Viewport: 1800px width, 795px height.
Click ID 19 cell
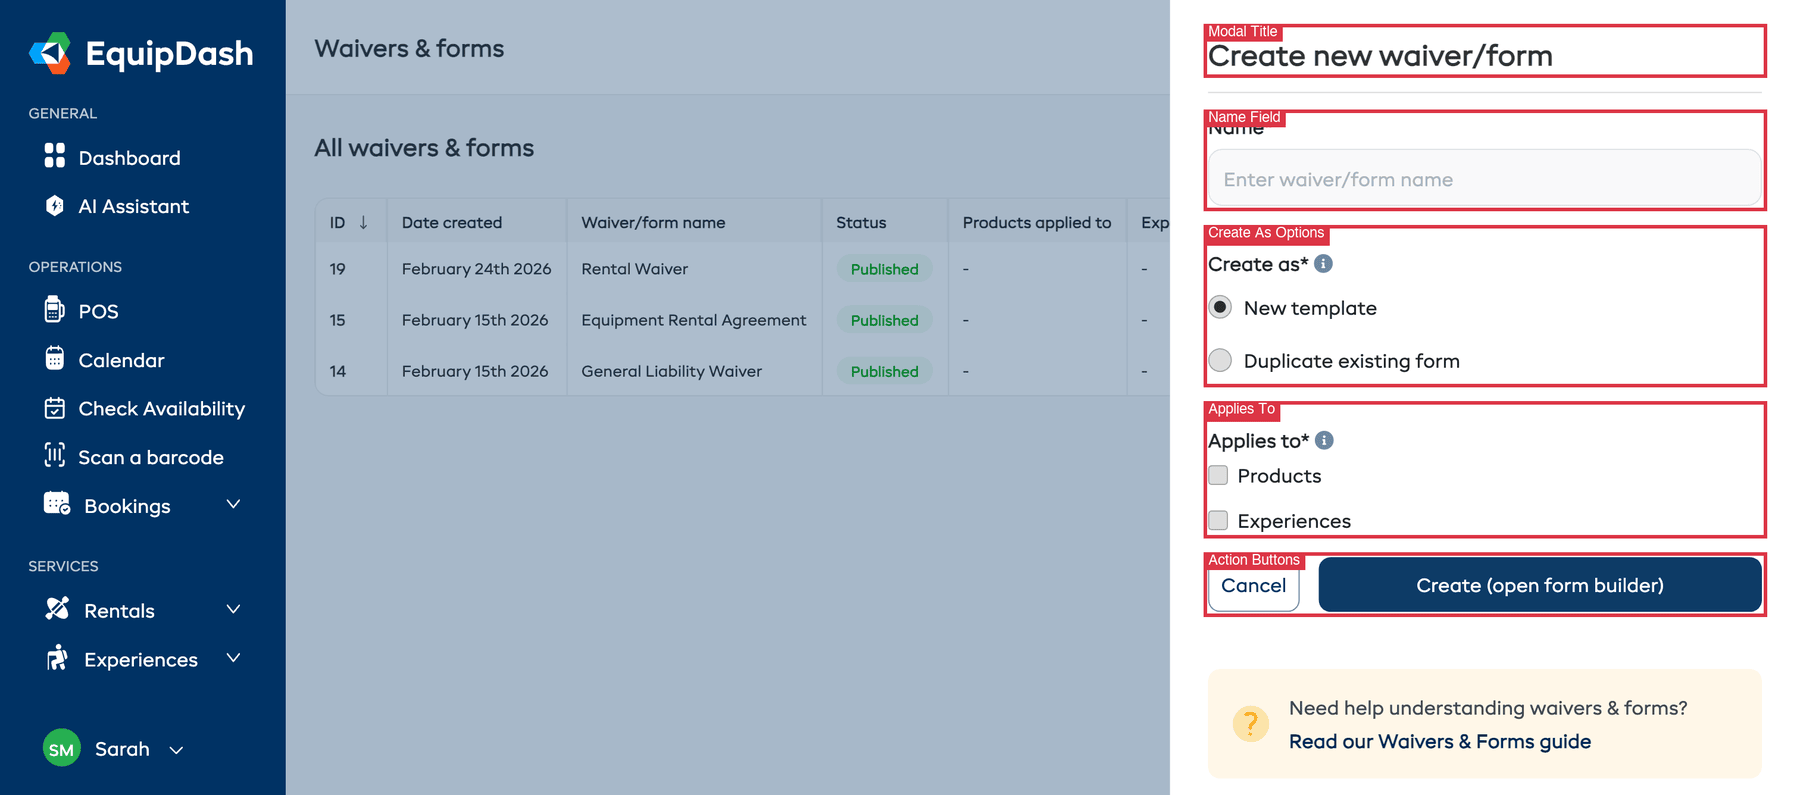pos(338,268)
